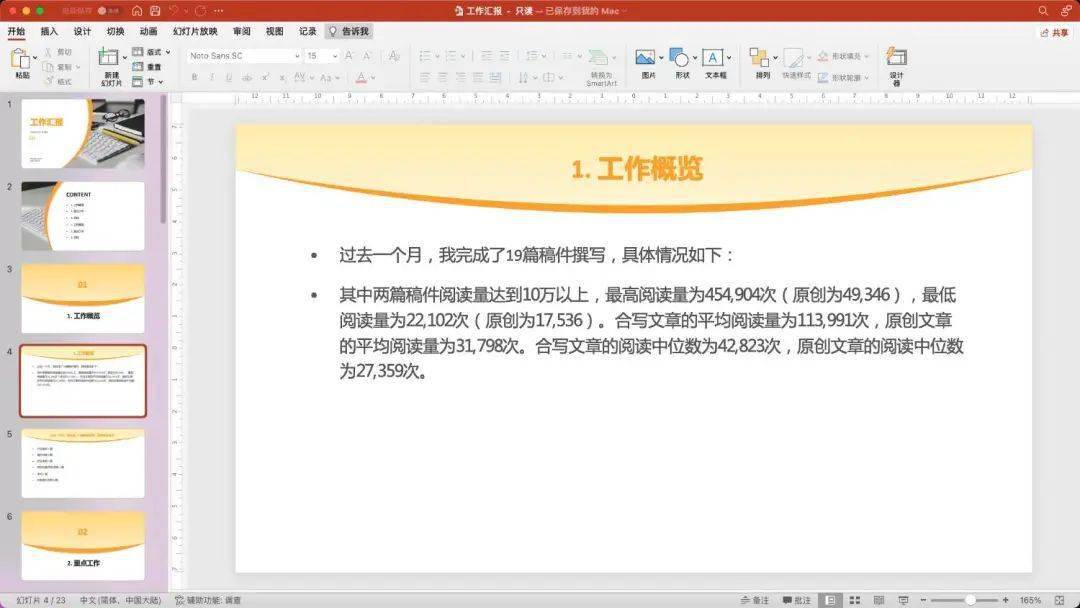Click the zoom in plus button
Screen dimensions: 1080x608
[1006, 600]
